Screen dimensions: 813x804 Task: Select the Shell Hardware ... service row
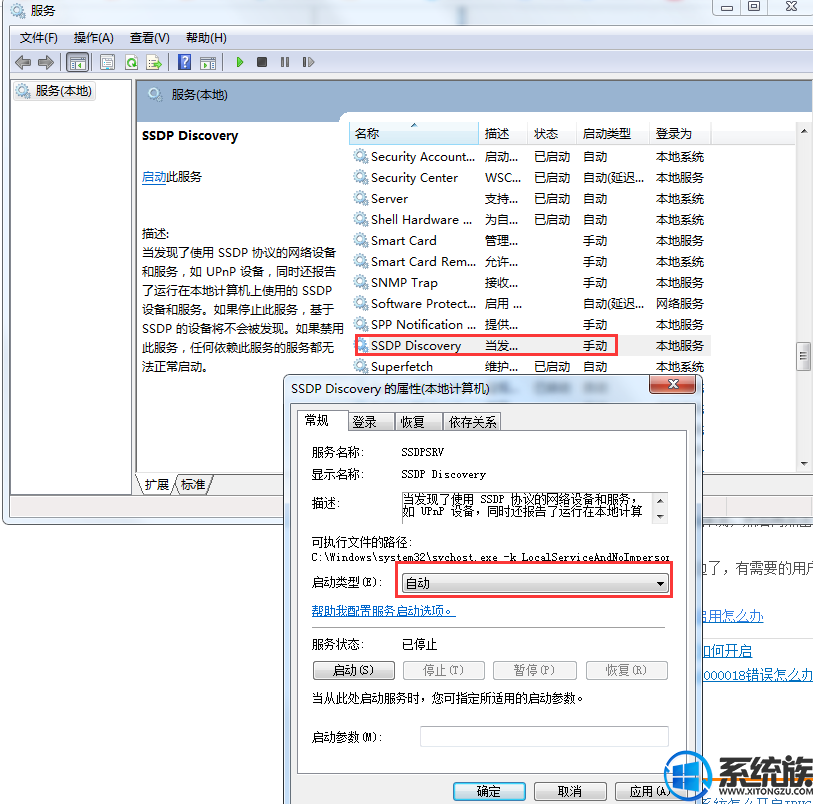531,219
